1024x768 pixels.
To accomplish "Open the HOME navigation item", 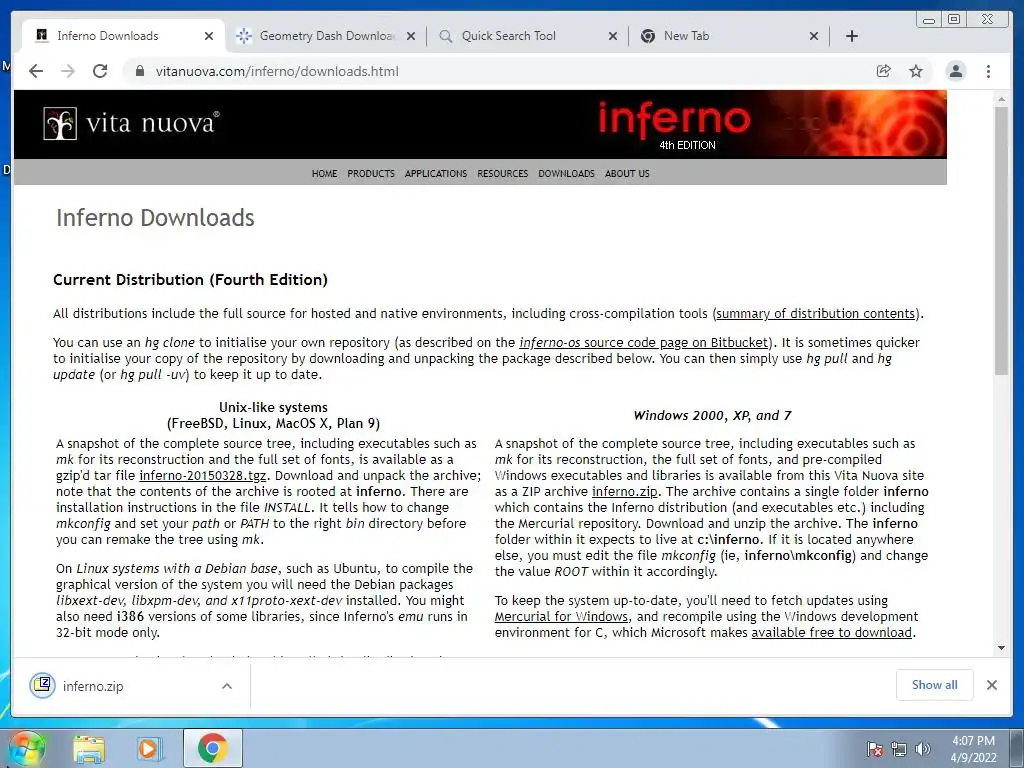I will click(325, 174).
